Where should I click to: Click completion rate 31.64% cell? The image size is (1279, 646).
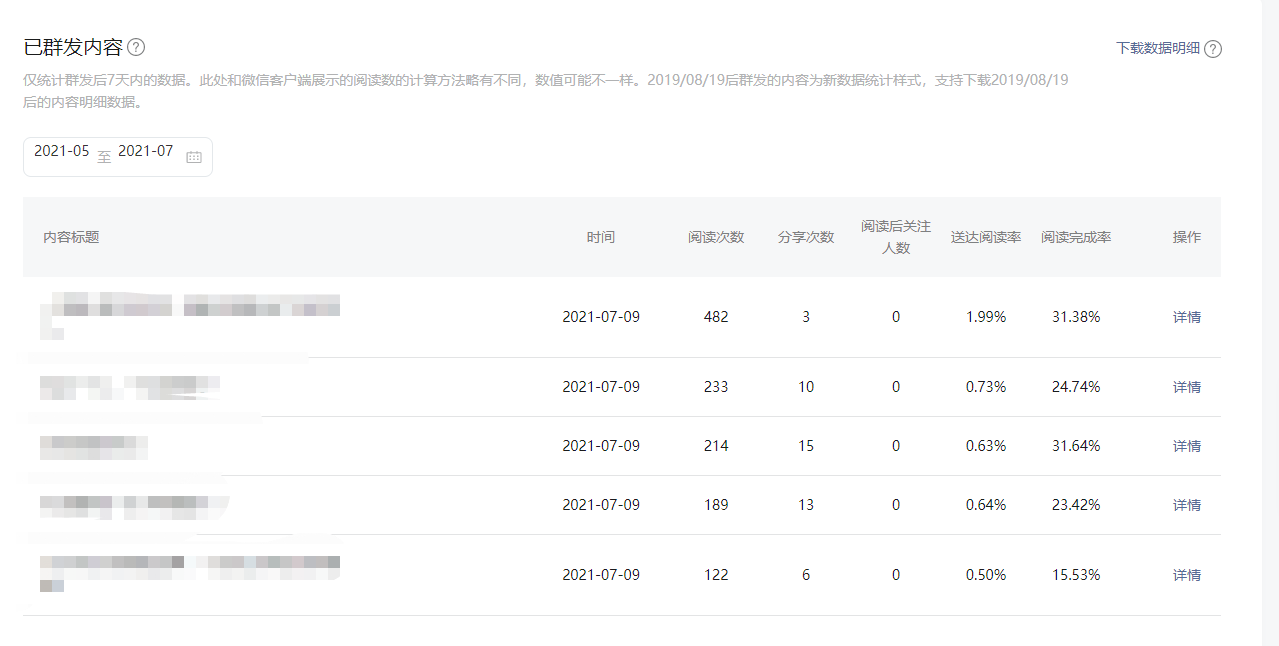coord(1076,446)
